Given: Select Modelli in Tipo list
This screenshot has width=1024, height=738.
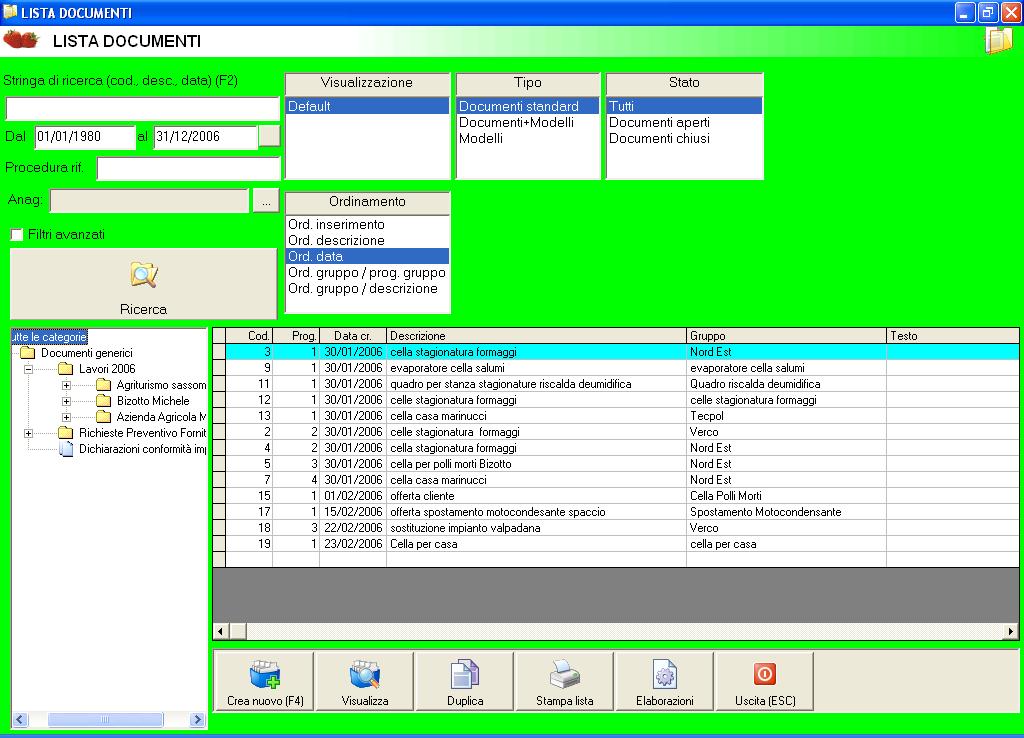Looking at the screenshot, I should [528, 138].
